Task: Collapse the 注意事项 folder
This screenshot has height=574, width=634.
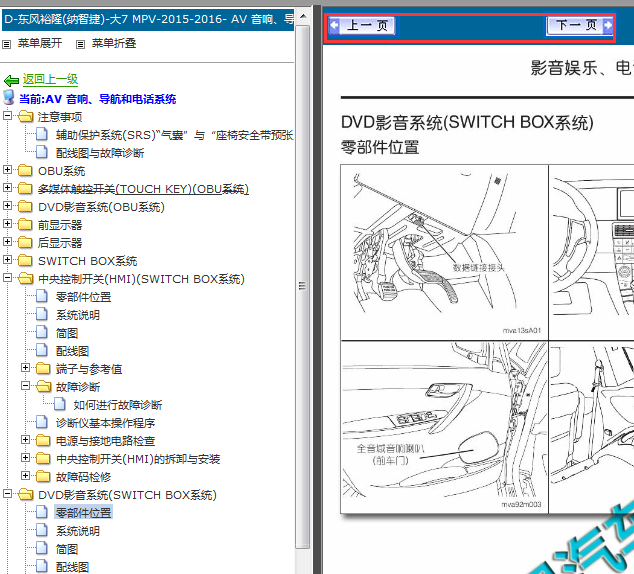Action: point(7,116)
